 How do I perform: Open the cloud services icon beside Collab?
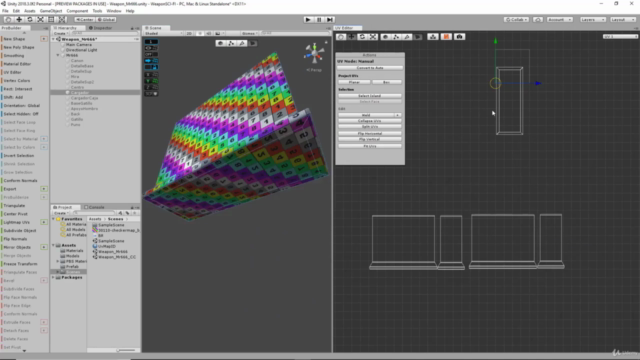click(538, 20)
